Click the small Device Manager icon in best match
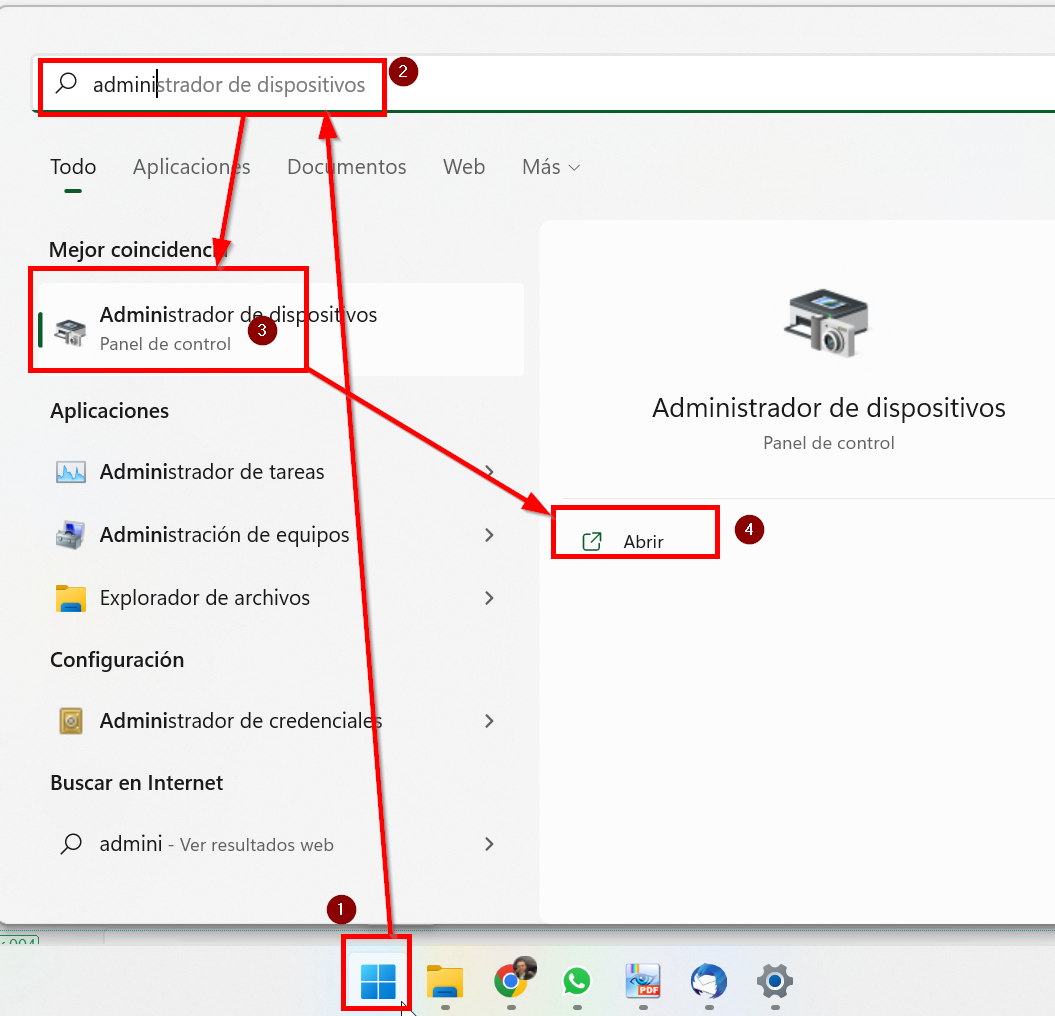 click(71, 332)
